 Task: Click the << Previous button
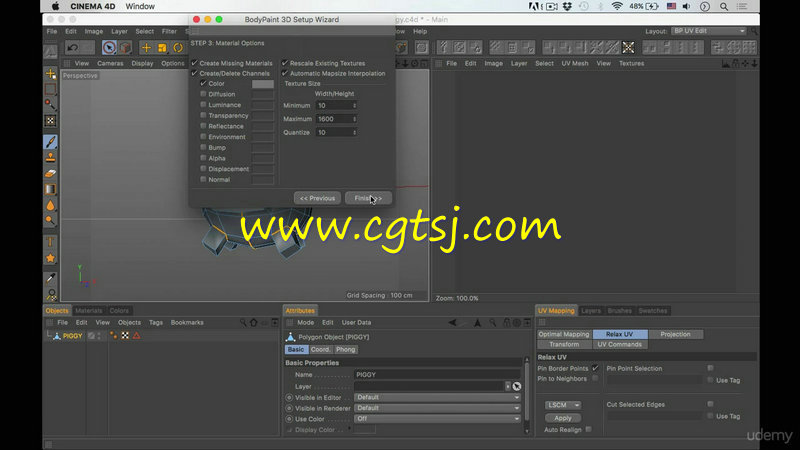[x=317, y=198]
